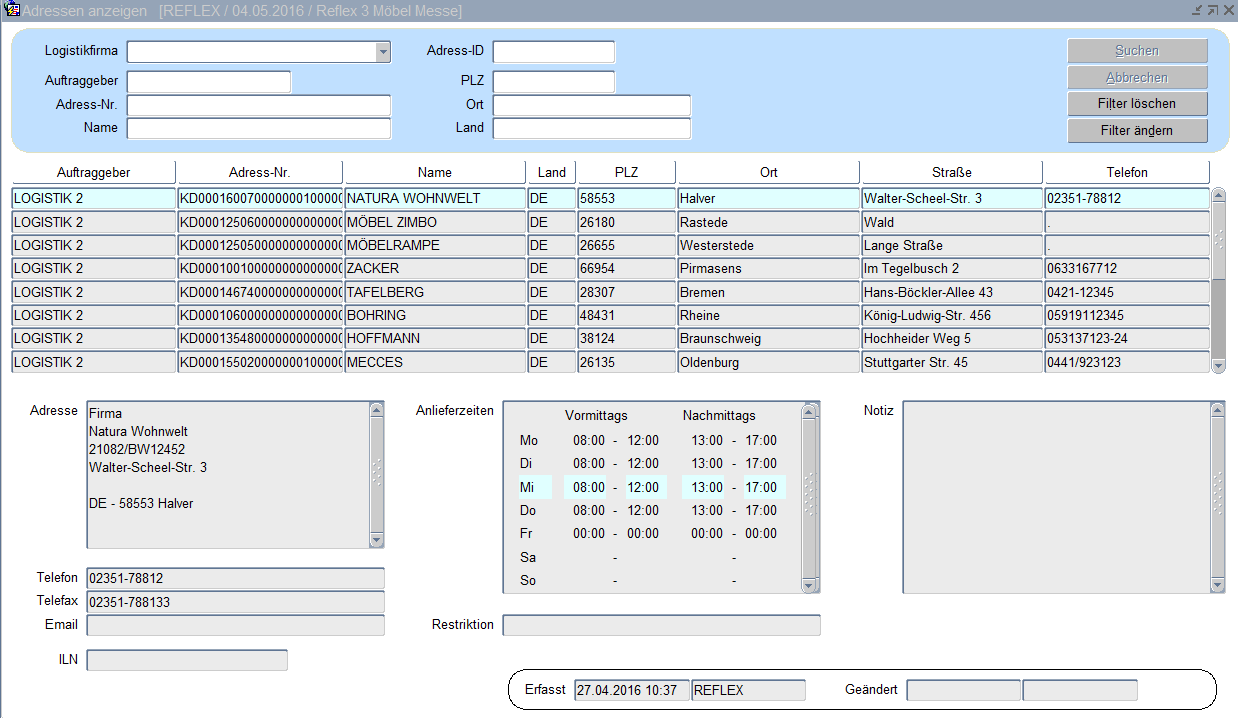
Task: Sort by the Name column header
Action: click(435, 172)
